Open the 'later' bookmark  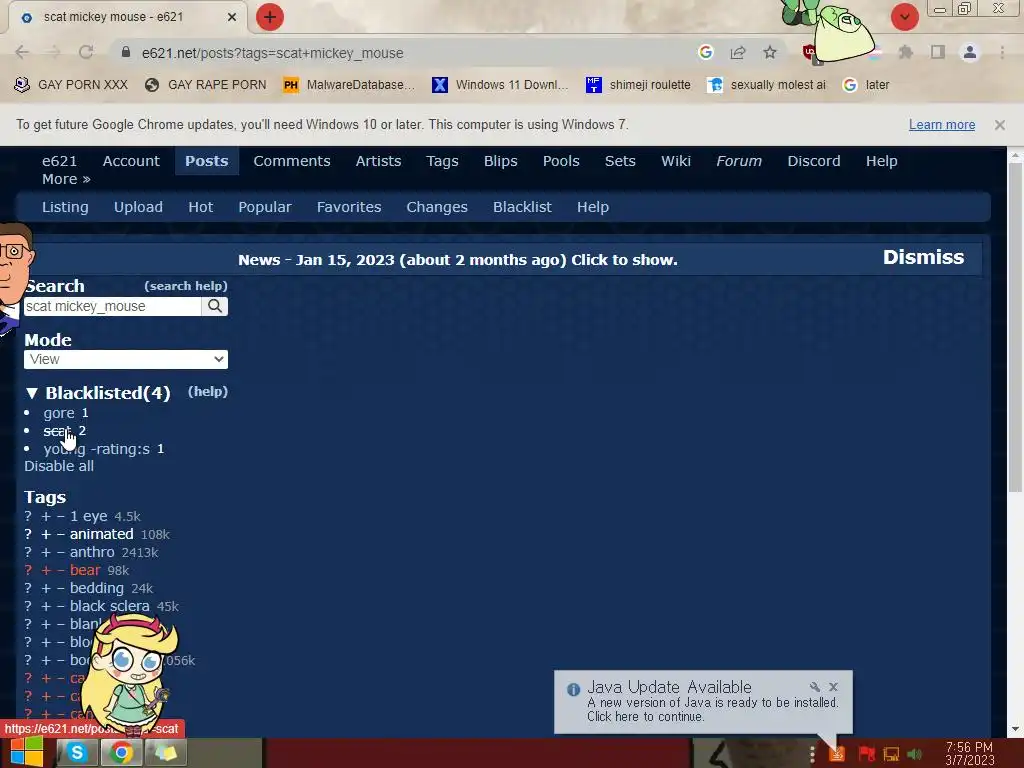pos(866,85)
